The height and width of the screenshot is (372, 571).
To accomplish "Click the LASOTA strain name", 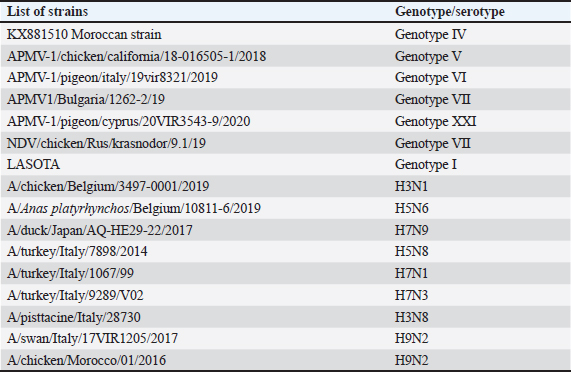I will [x=33, y=165].
